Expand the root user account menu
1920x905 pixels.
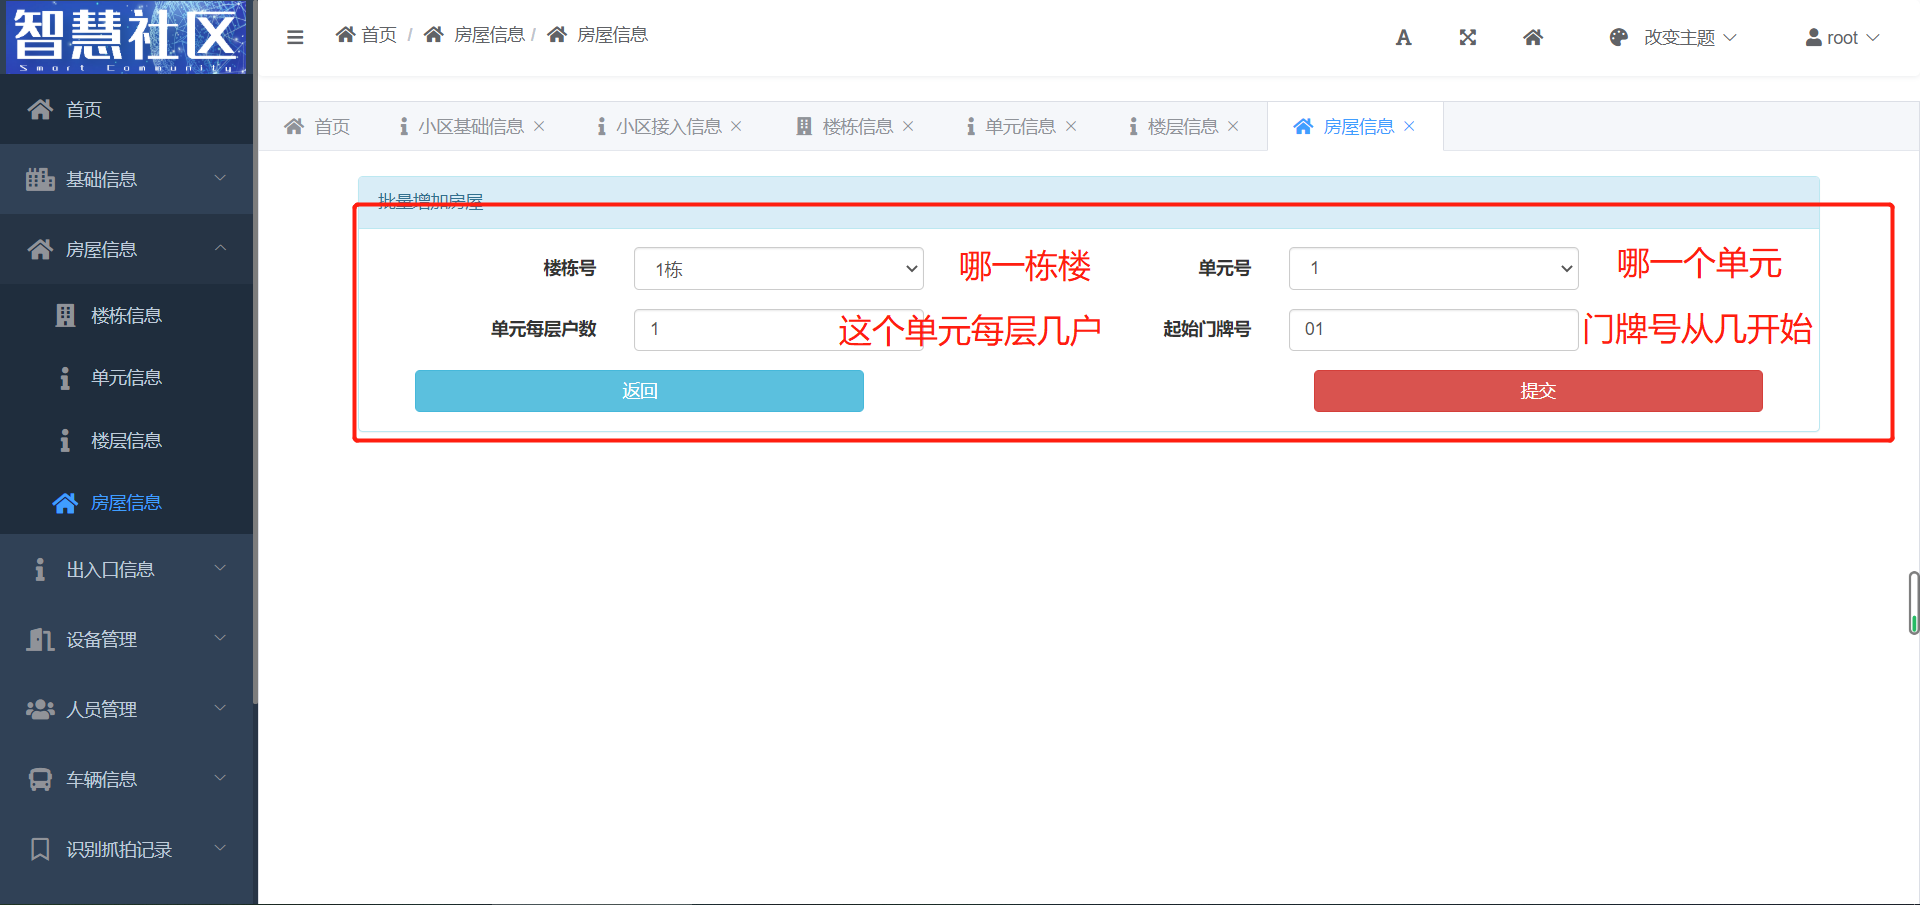[x=1843, y=37]
